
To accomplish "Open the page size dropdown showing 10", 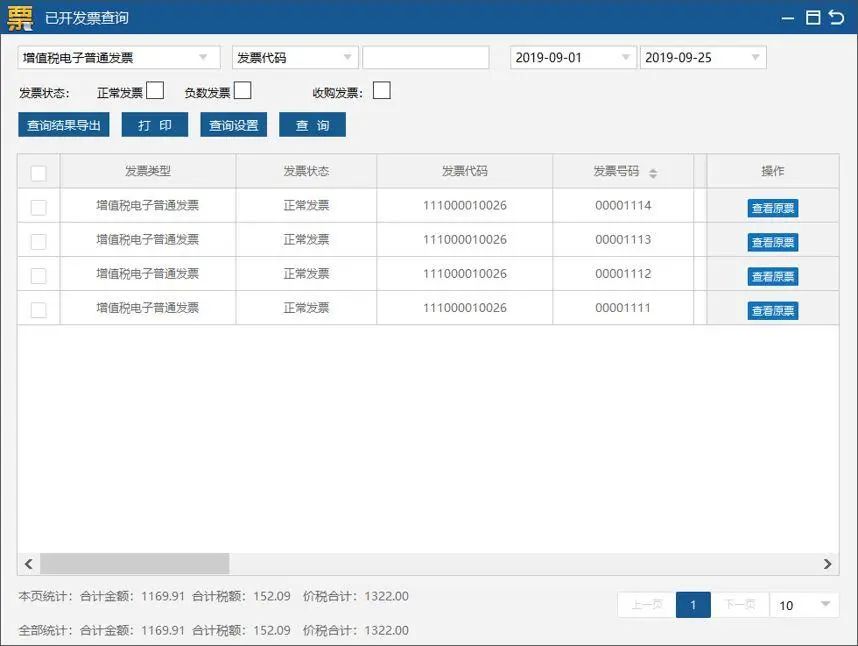I will [804, 605].
